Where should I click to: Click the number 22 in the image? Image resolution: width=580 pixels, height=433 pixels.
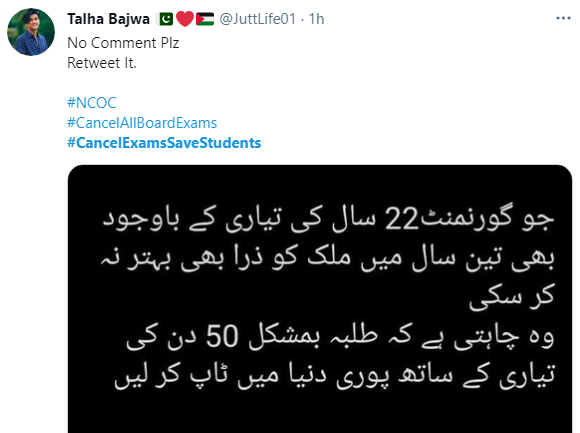(x=402, y=220)
